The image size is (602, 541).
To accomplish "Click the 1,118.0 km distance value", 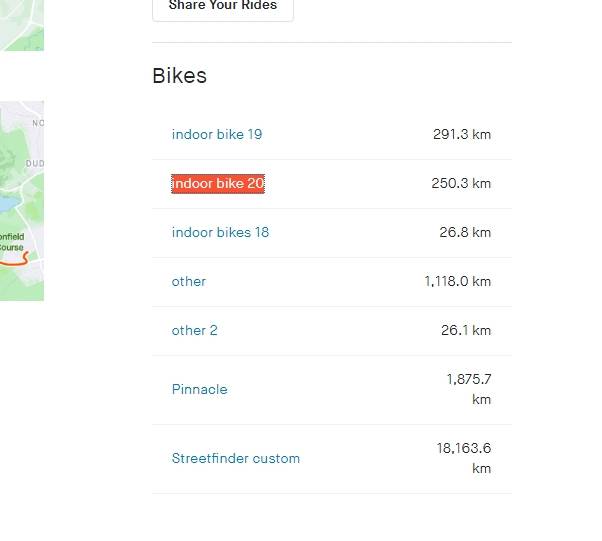I will click(458, 281).
